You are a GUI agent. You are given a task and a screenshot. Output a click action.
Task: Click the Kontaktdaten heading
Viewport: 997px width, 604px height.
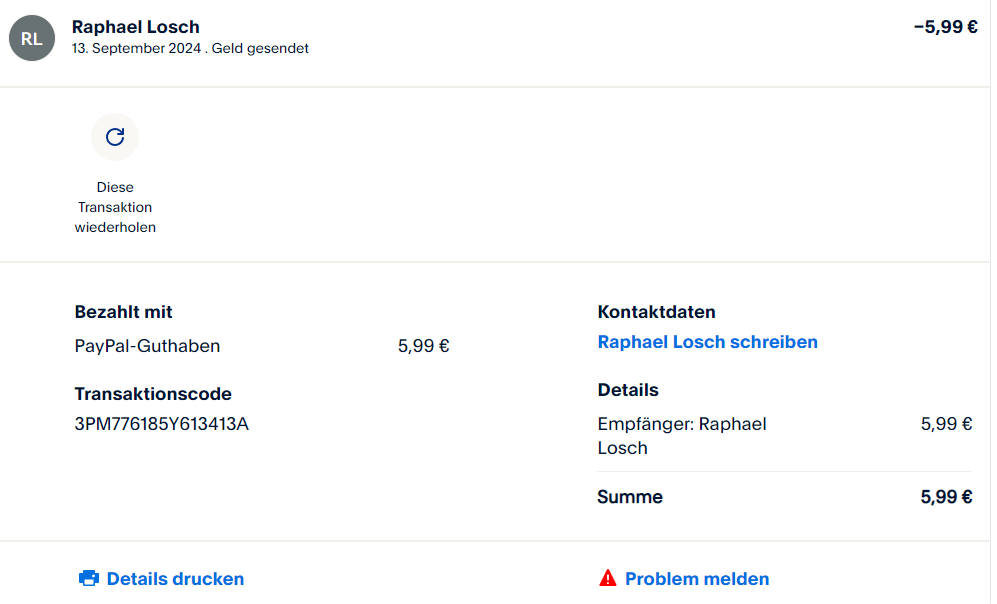click(657, 312)
